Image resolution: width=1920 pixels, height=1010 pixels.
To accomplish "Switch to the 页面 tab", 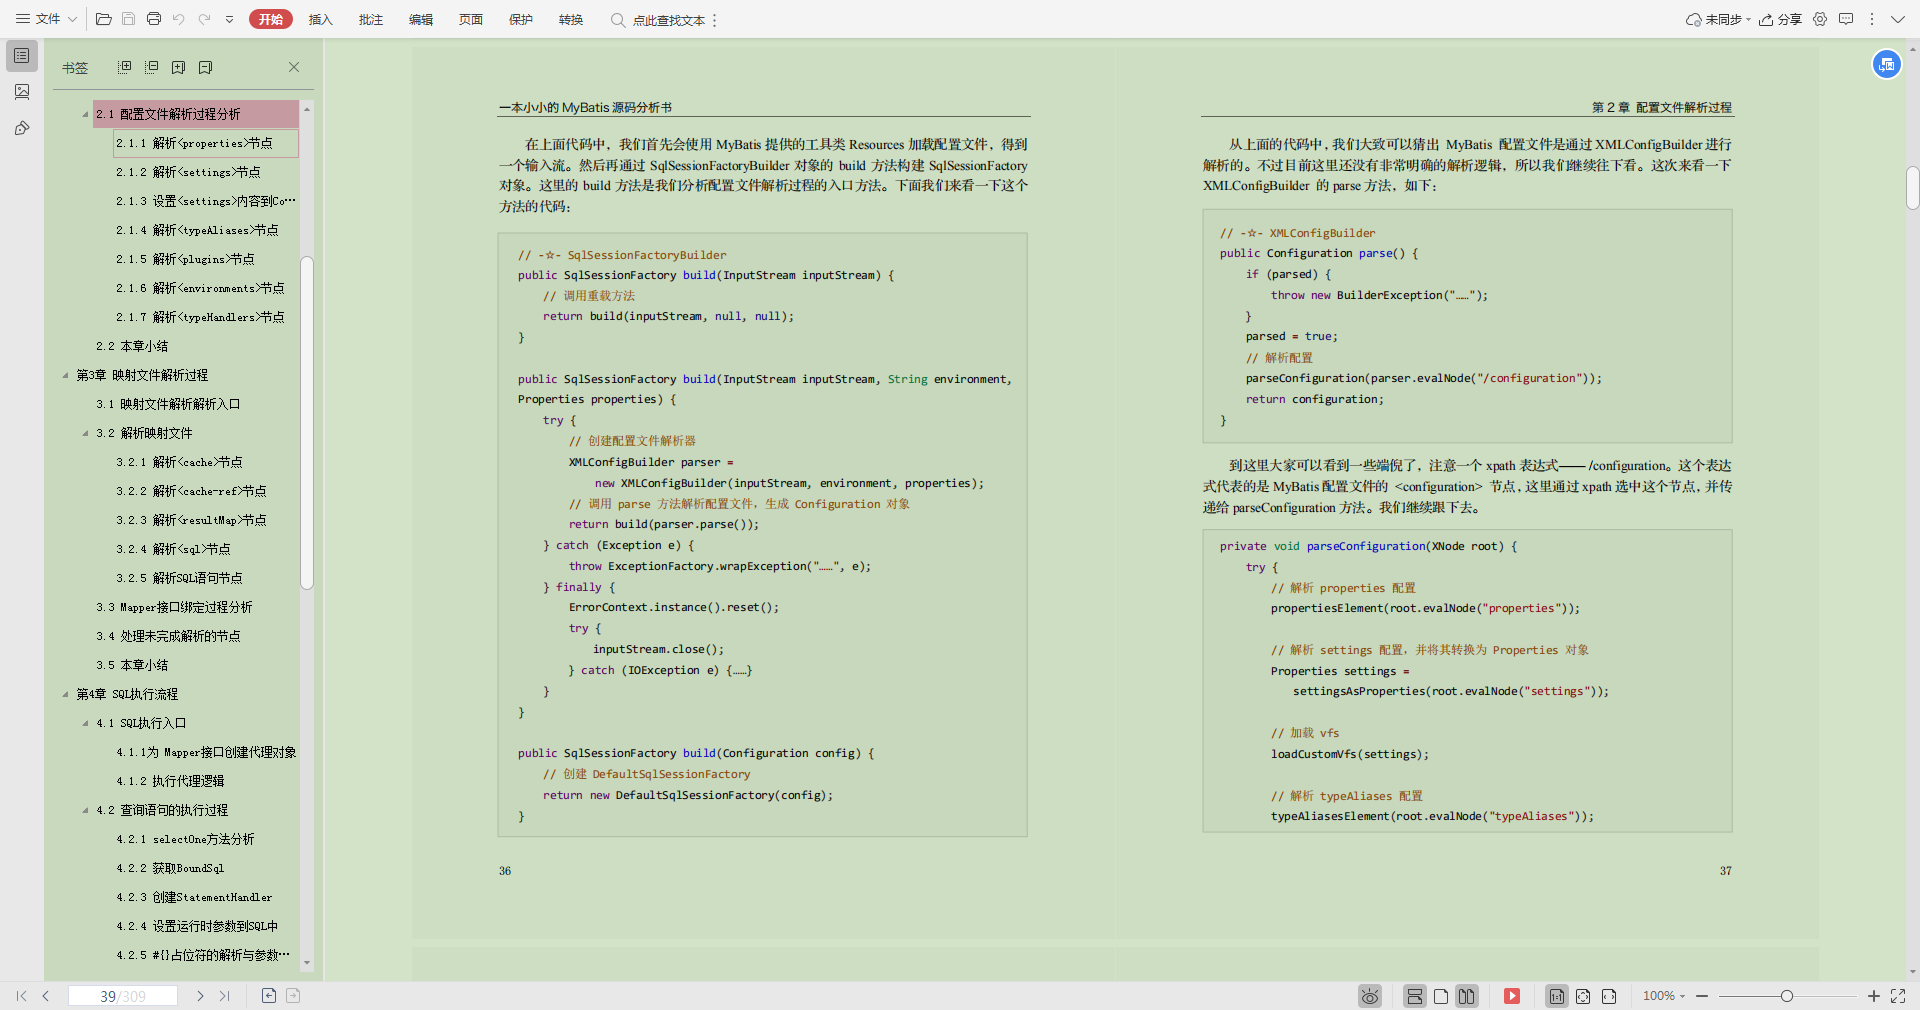I will (x=471, y=19).
